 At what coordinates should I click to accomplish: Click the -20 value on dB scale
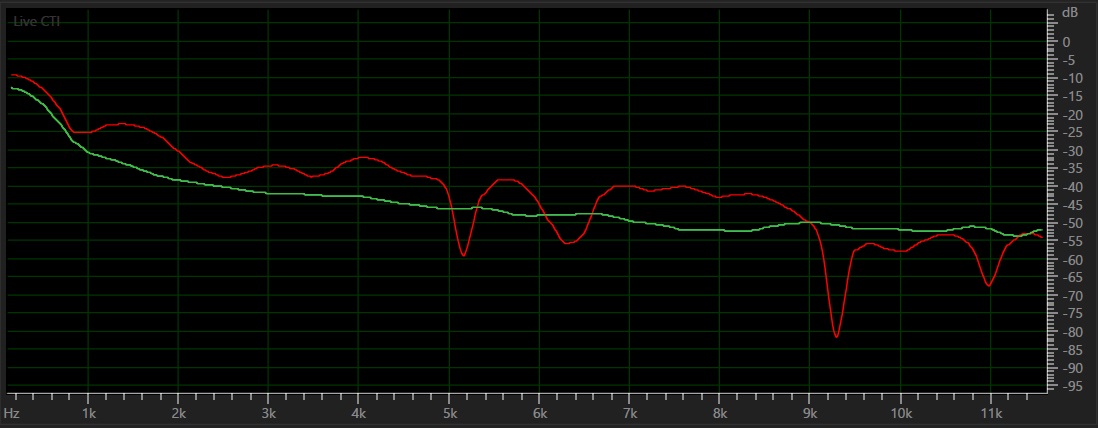pos(1071,115)
